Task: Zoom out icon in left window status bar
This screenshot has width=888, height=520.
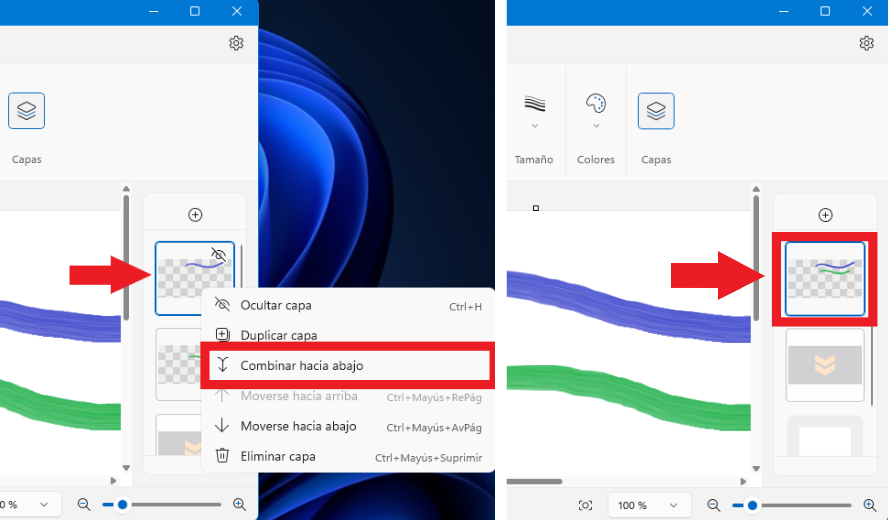Action: pyautogui.click(x=84, y=504)
